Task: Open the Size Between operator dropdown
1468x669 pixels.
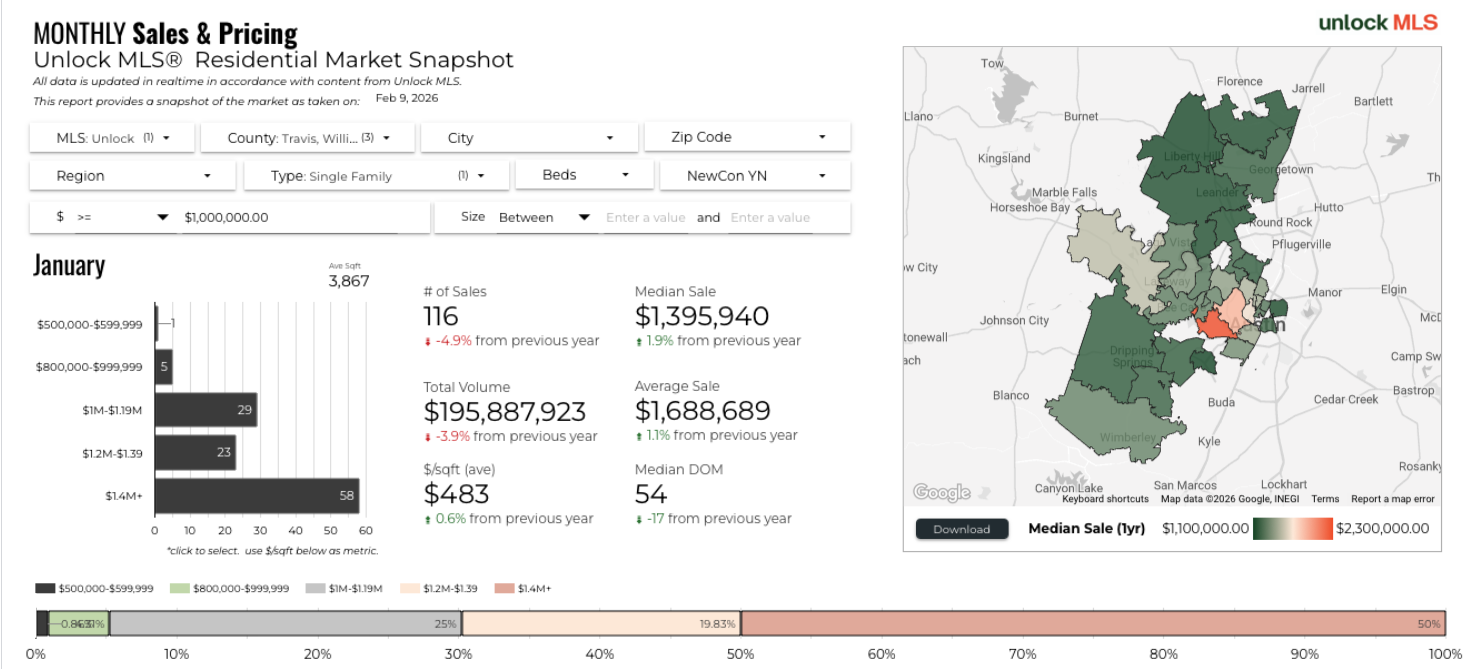Action: click(x=545, y=217)
